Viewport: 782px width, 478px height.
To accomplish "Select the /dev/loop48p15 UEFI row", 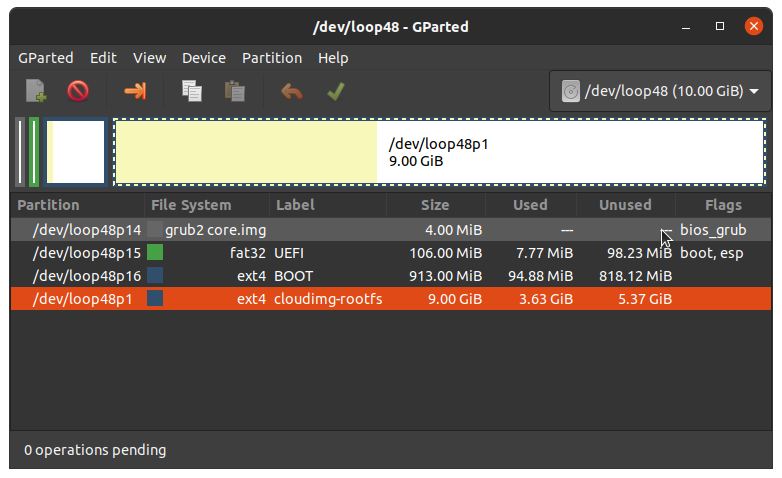I will point(391,253).
